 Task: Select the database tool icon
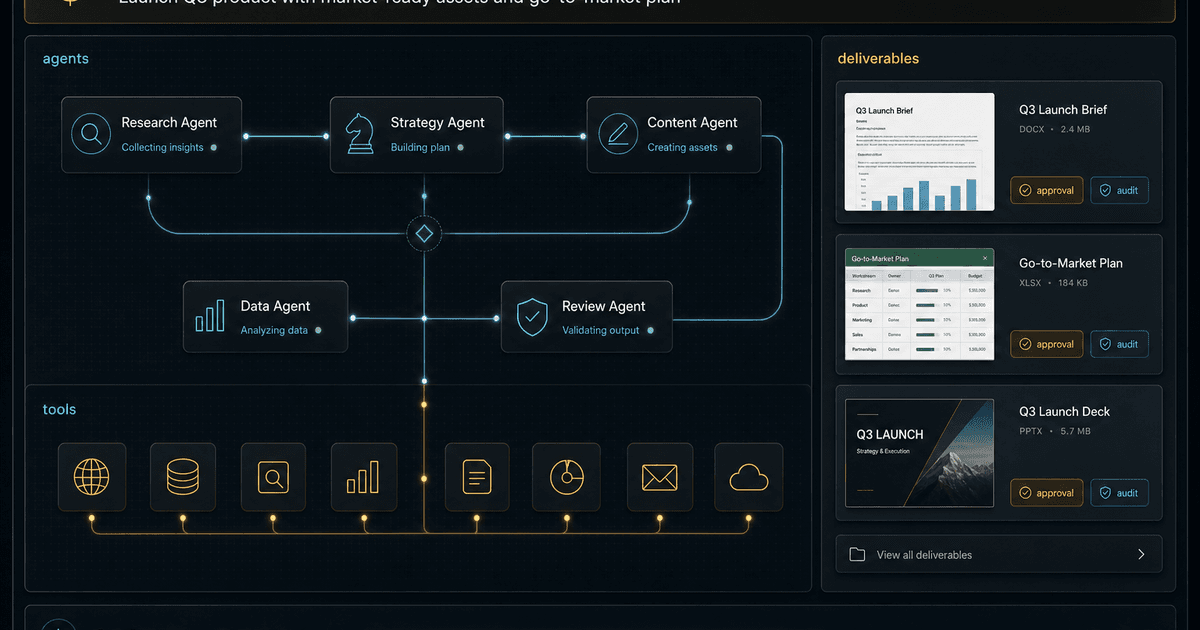tap(183, 477)
